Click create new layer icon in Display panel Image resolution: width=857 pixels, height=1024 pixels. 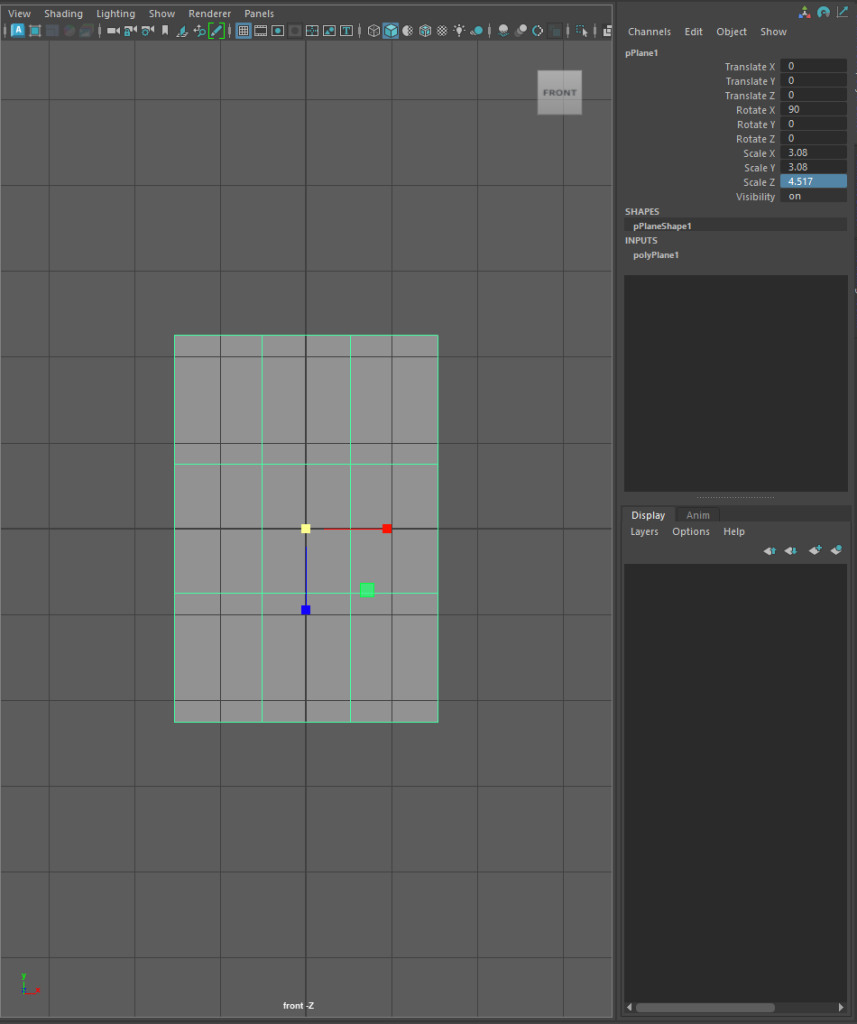[815, 550]
